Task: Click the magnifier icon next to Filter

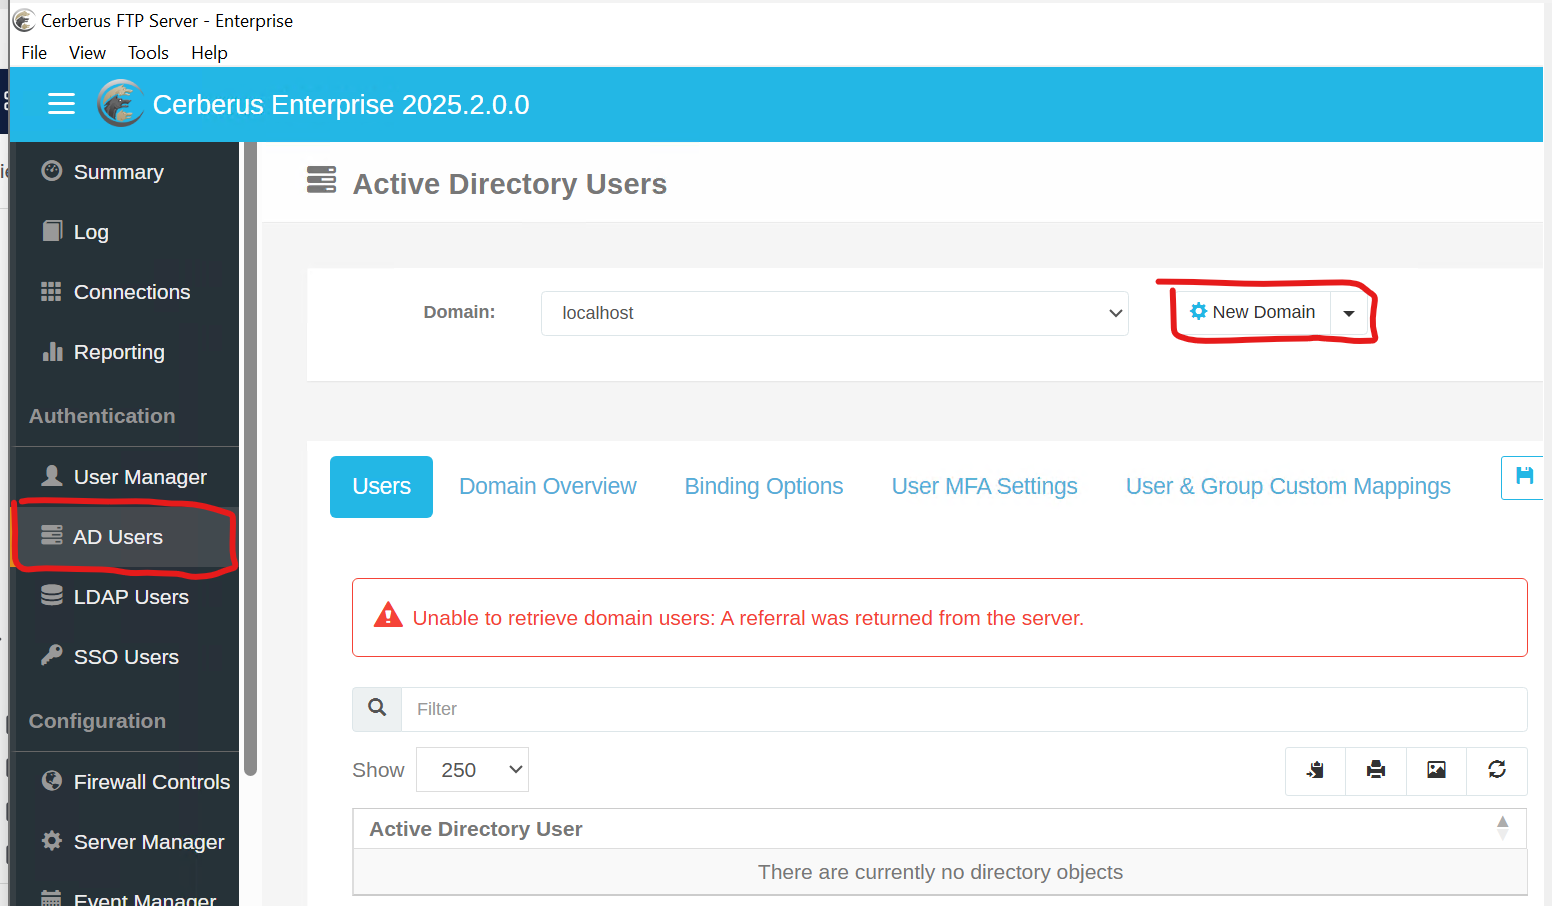Action: pyautogui.click(x=377, y=709)
